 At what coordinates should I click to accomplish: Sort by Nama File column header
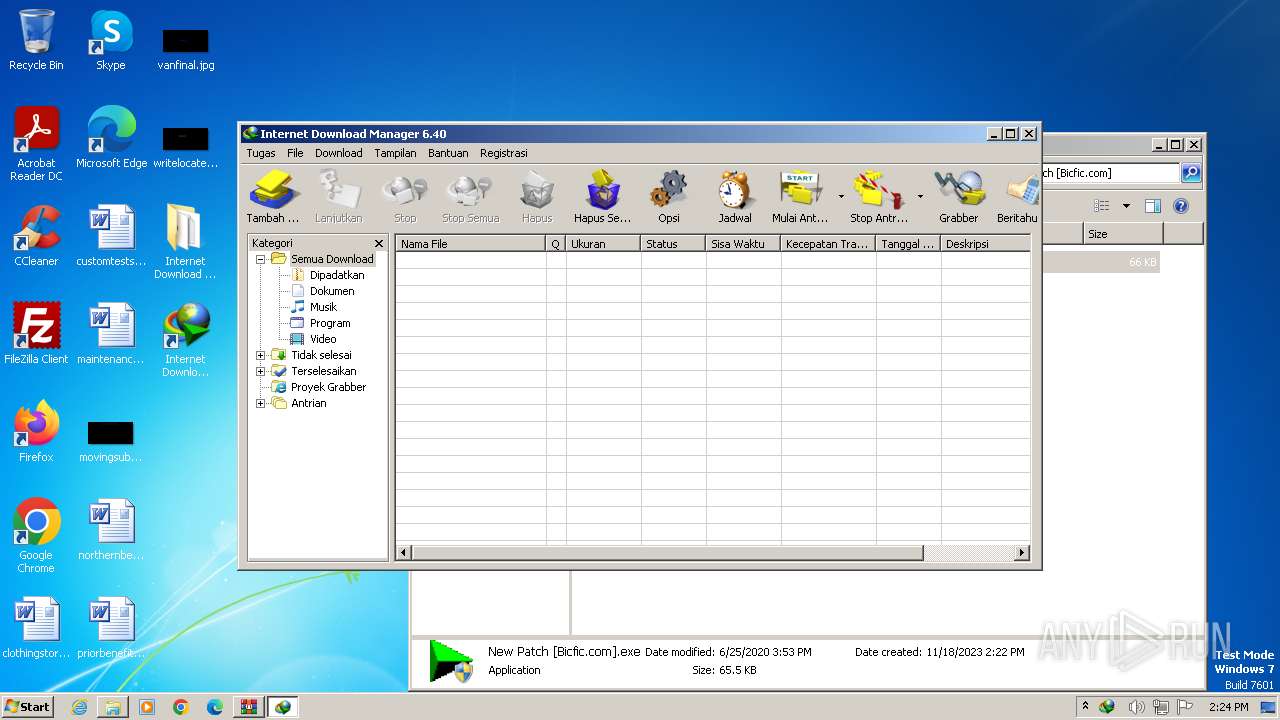click(471, 244)
